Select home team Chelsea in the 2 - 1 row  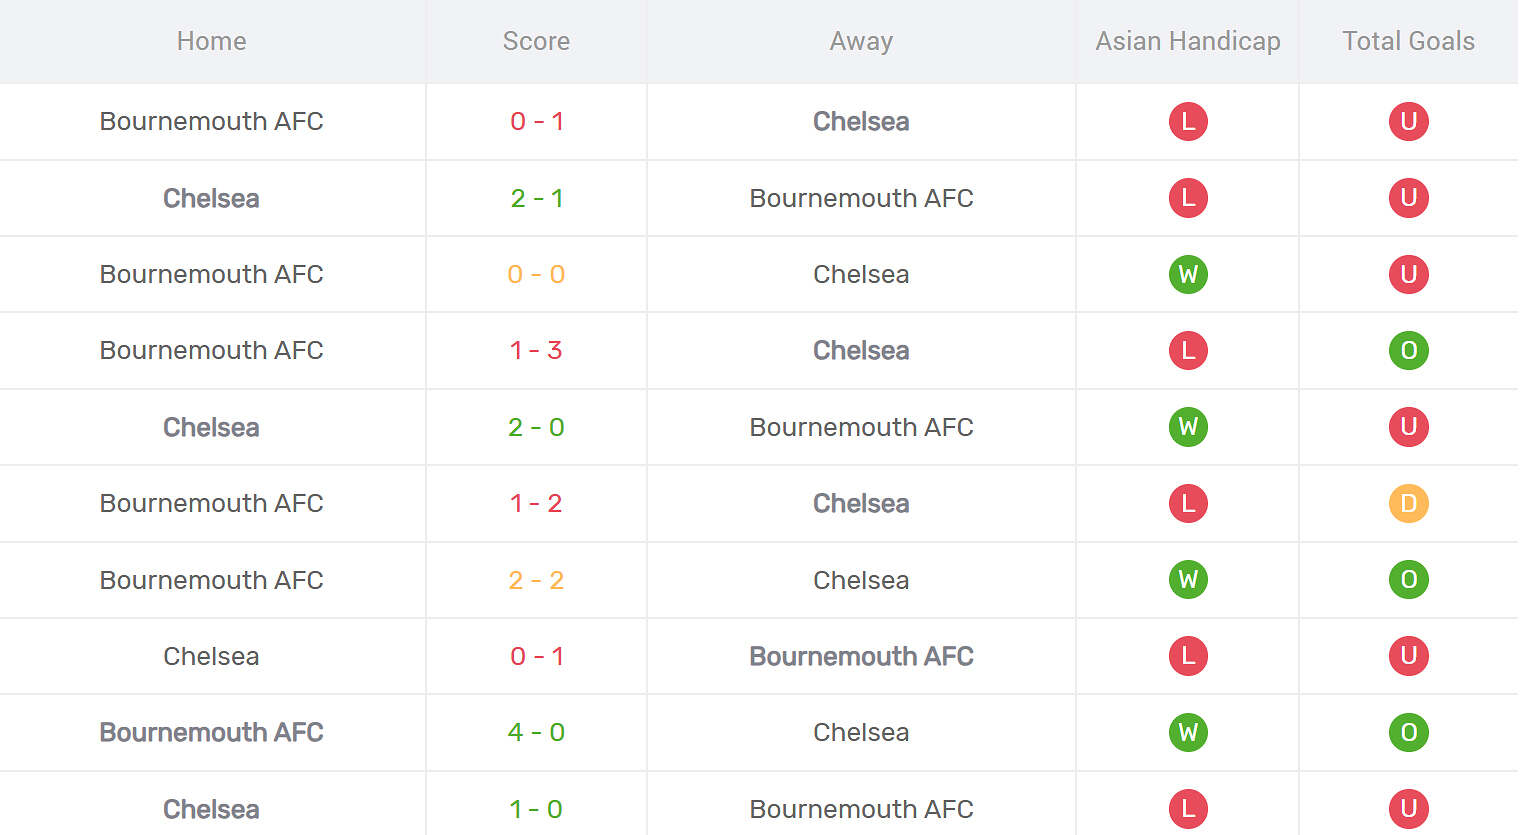(211, 198)
